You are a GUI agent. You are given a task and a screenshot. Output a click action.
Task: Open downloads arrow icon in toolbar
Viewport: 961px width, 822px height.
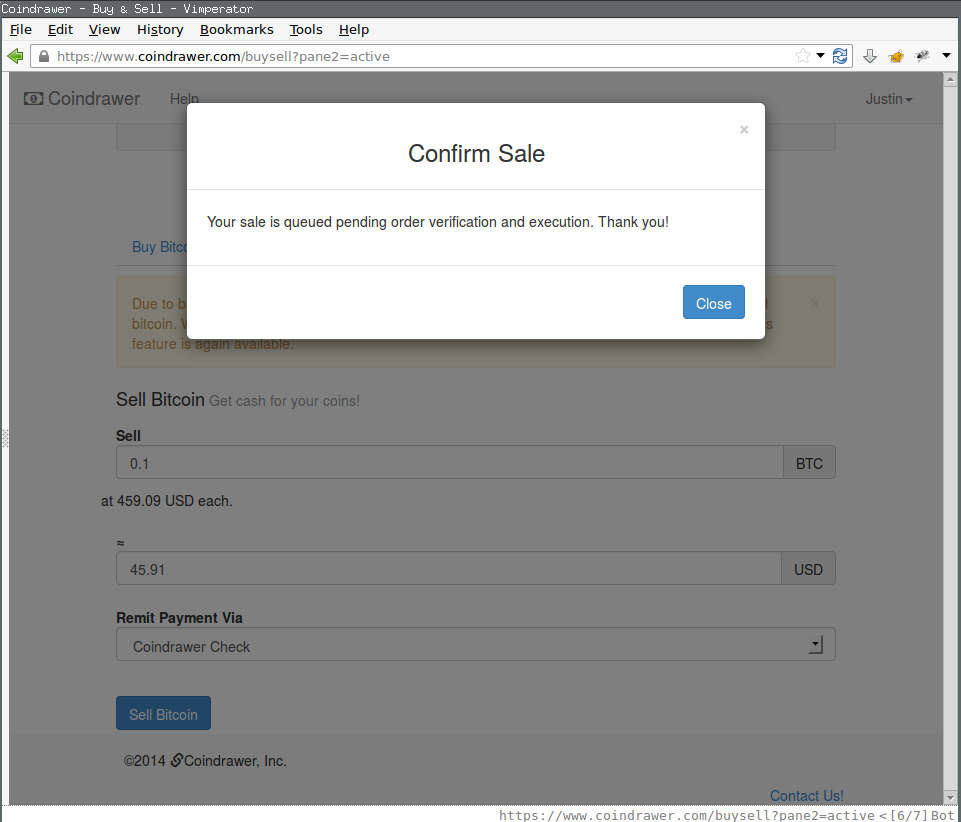click(870, 56)
